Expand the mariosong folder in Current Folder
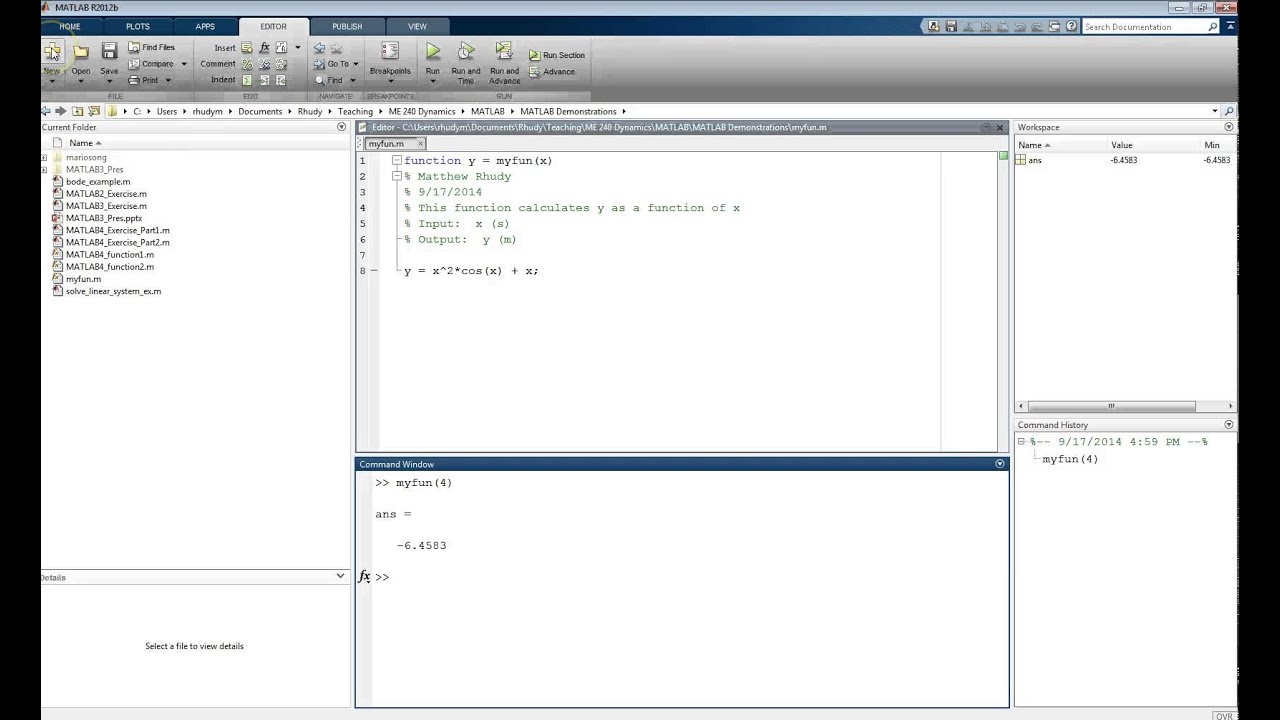 click(44, 158)
